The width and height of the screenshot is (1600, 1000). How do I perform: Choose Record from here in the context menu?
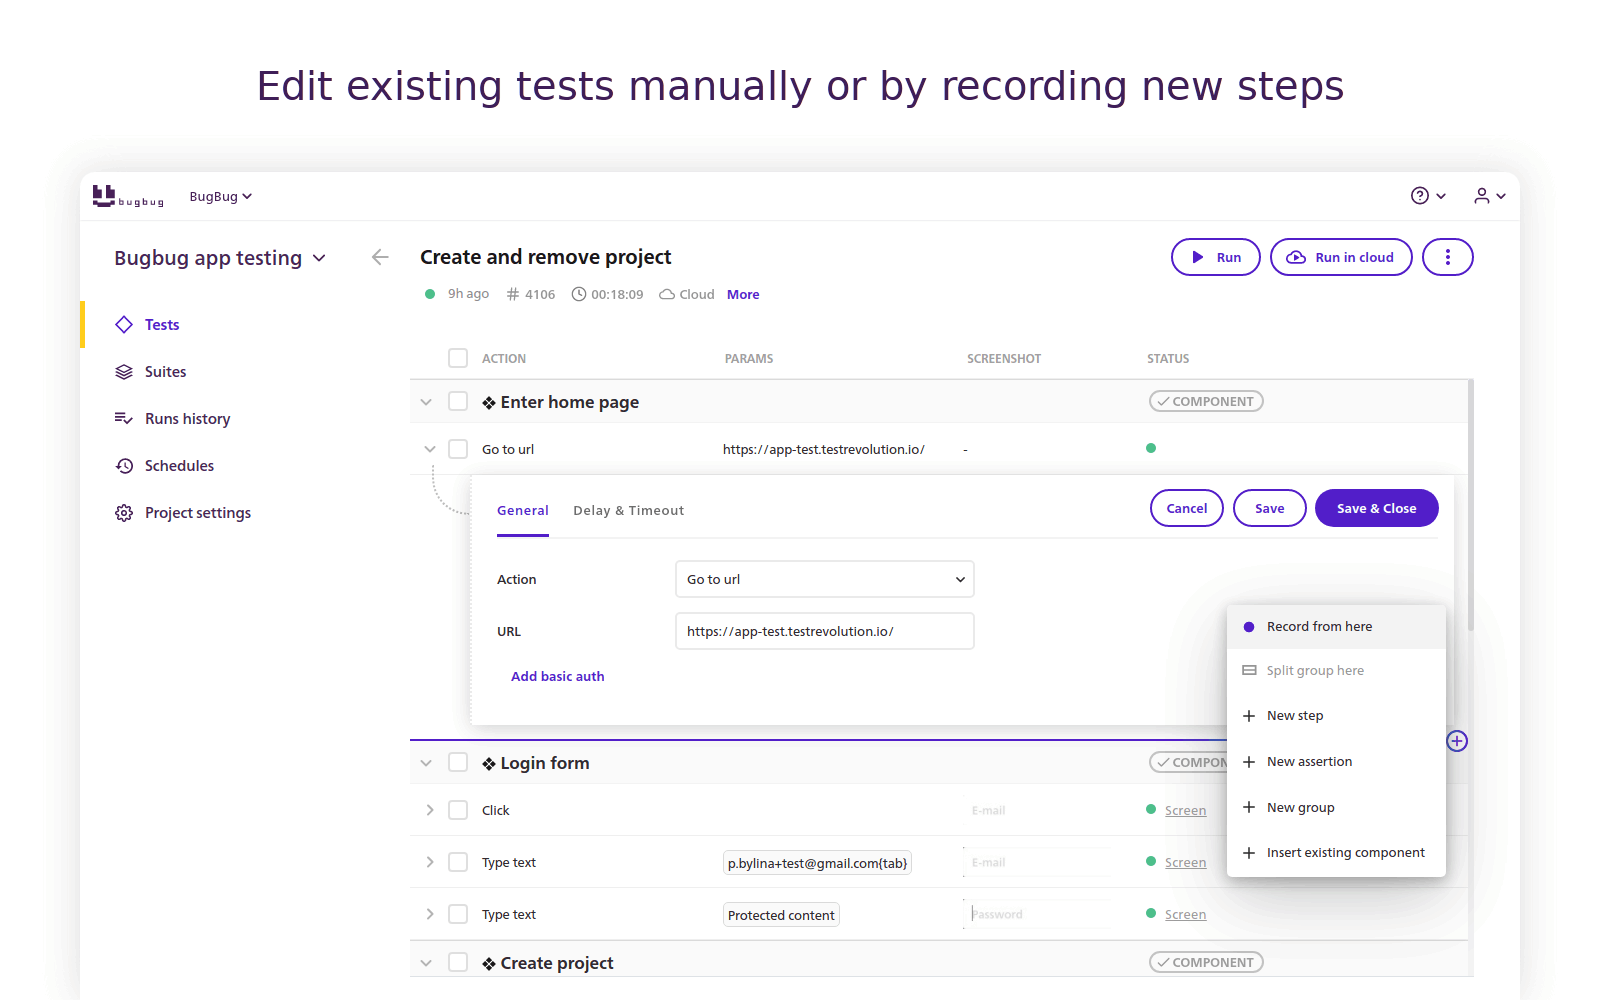click(x=1319, y=626)
